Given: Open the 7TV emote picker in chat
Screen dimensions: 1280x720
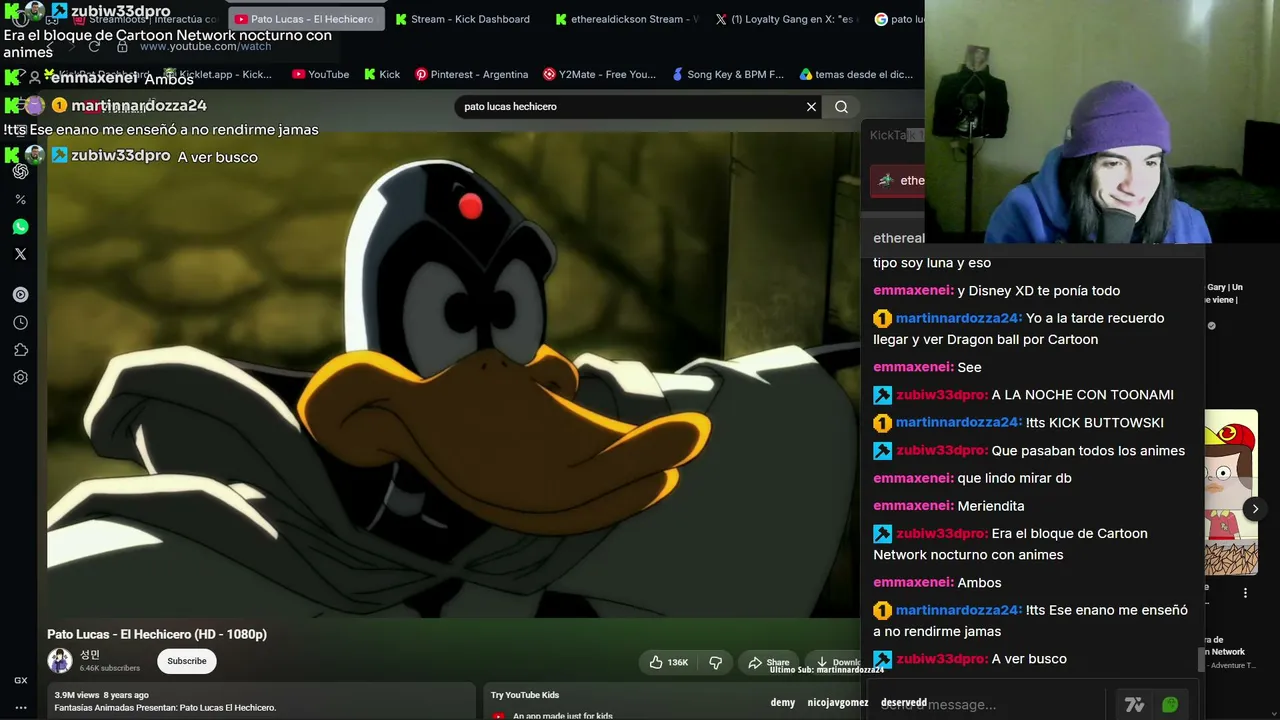Looking at the screenshot, I should tap(1134, 705).
